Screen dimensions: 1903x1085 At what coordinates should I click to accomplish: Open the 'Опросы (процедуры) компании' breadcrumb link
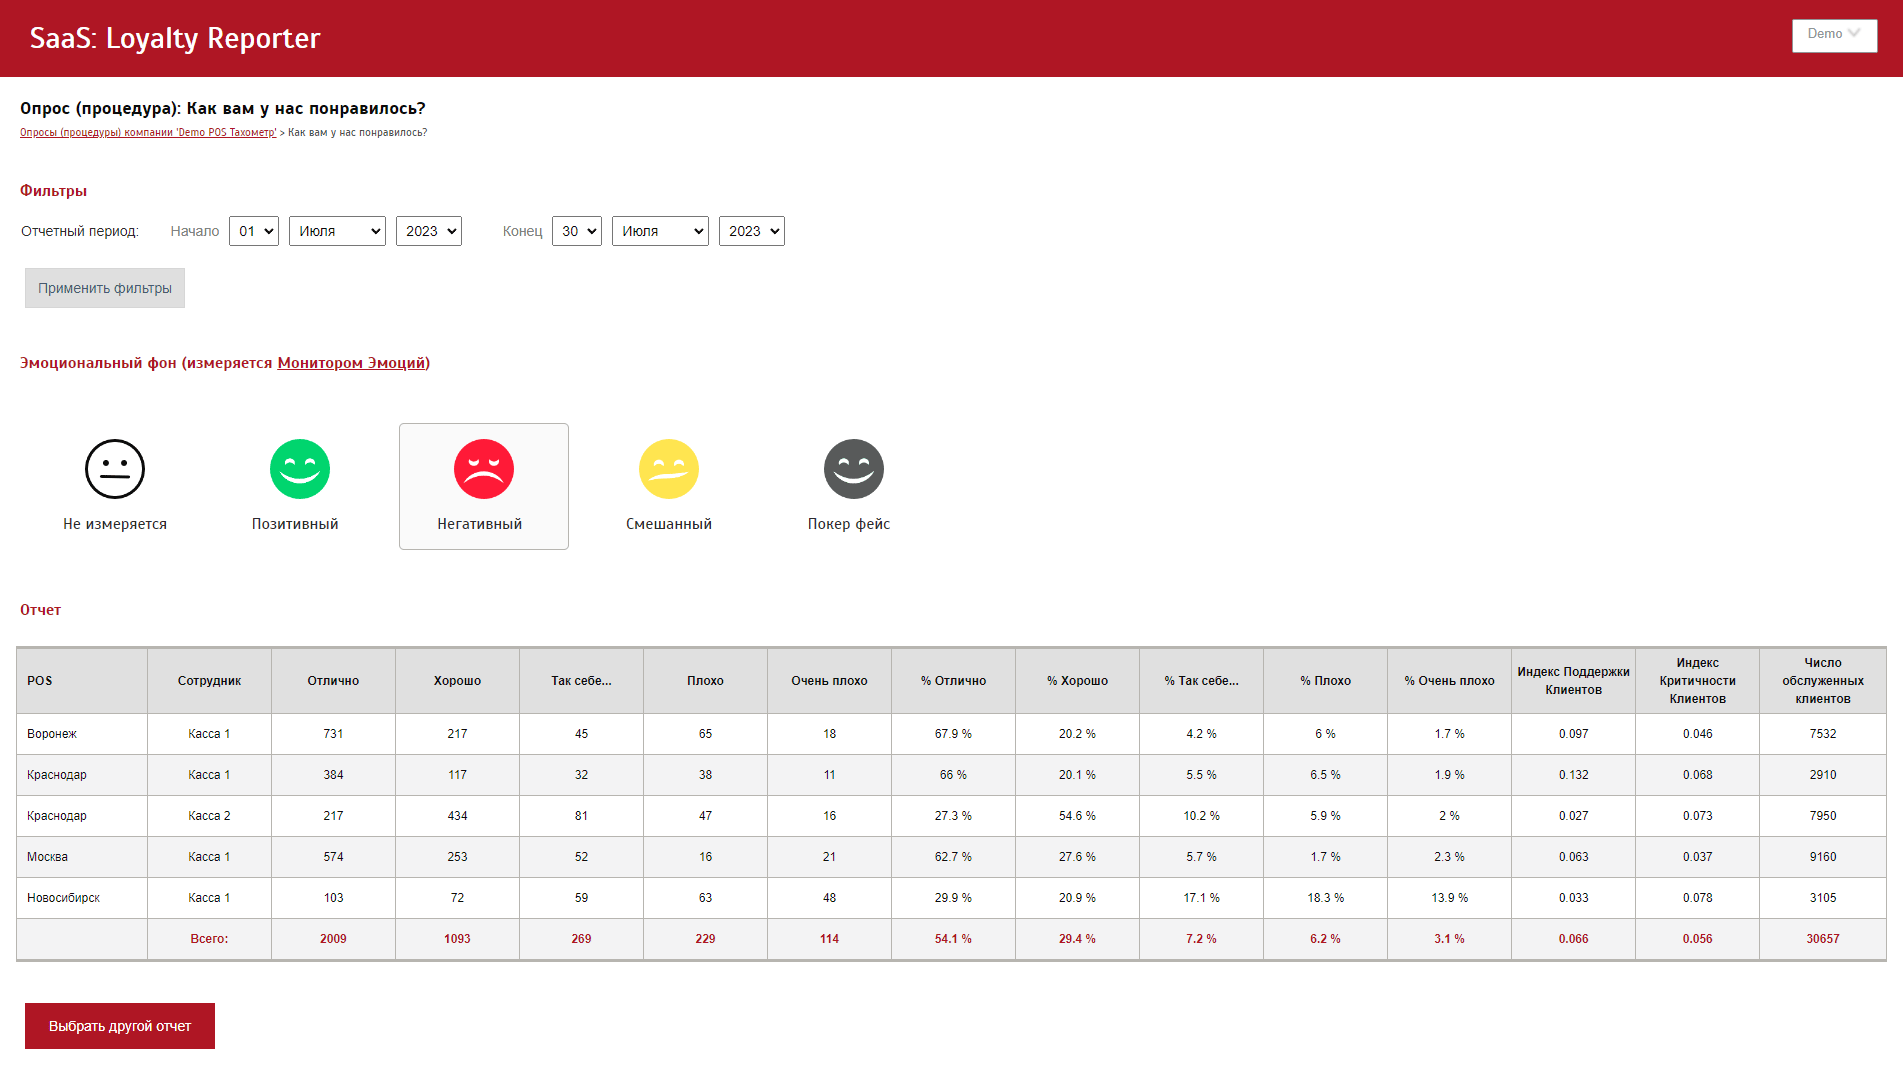click(x=148, y=133)
